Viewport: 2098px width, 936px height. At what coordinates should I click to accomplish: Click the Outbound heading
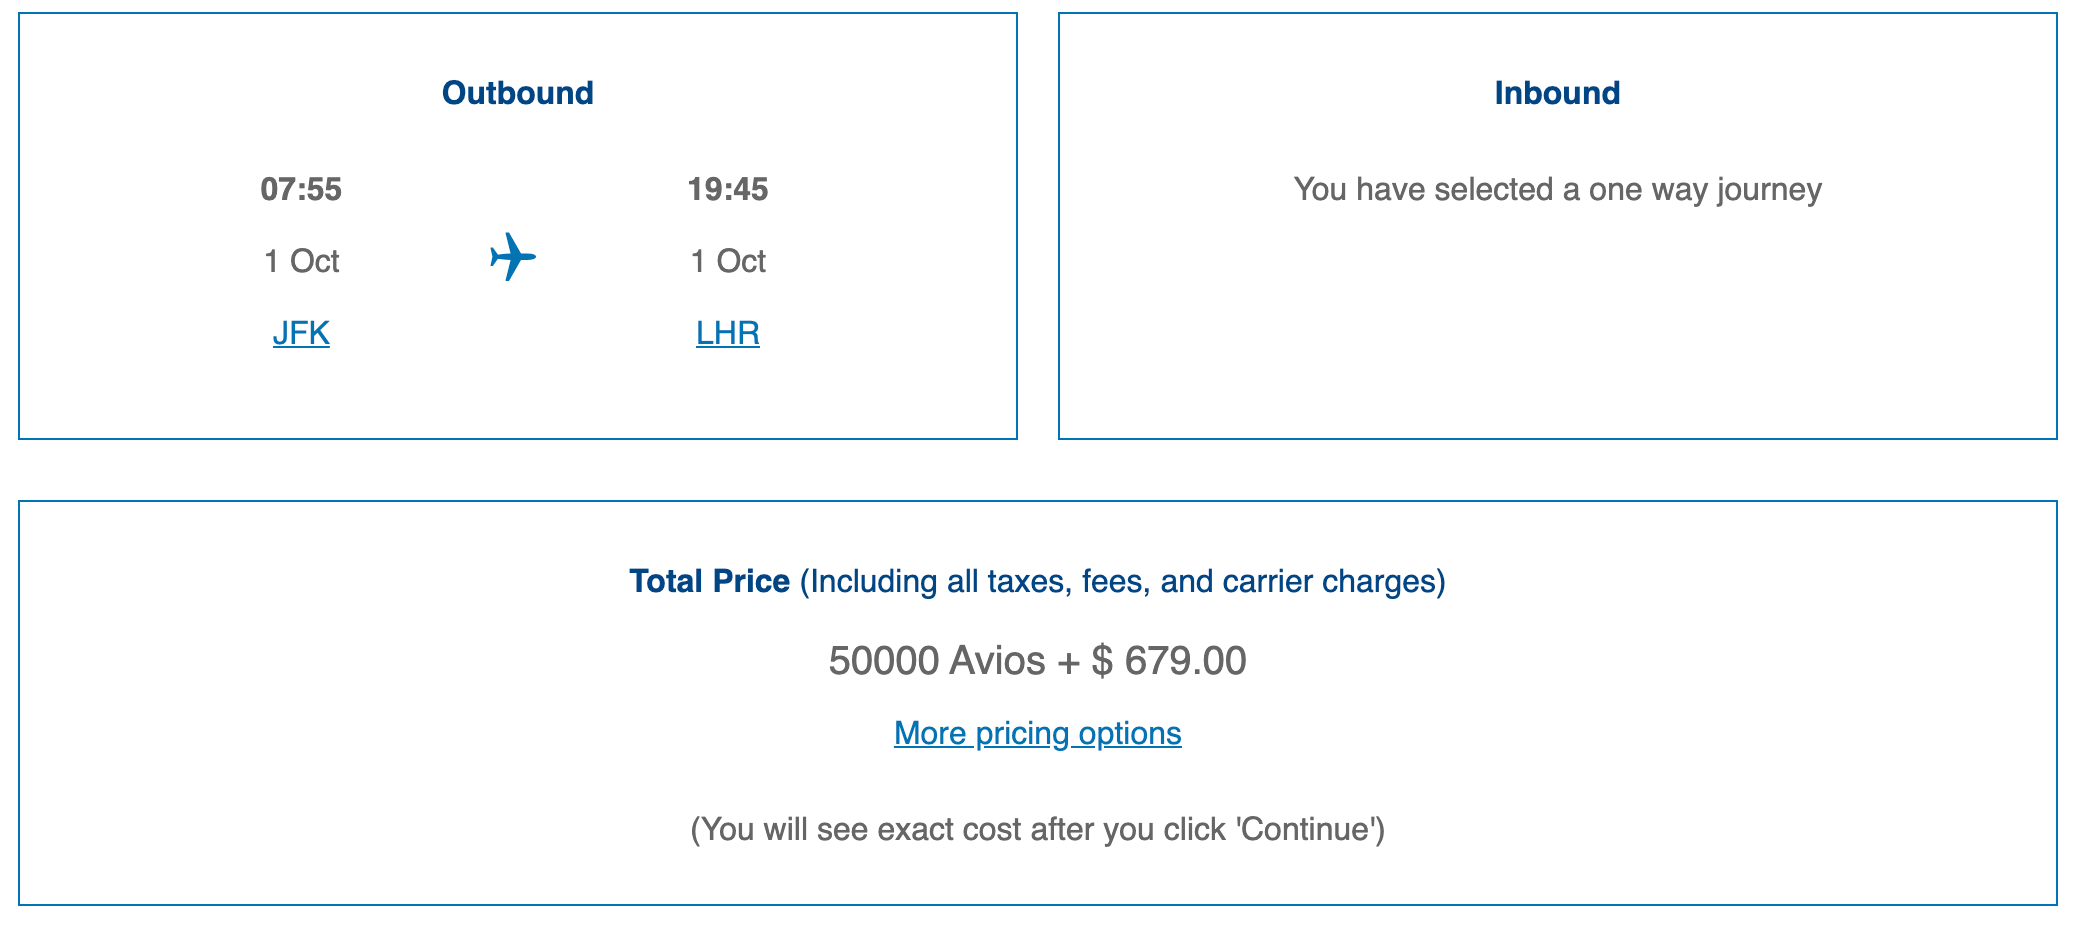click(517, 93)
